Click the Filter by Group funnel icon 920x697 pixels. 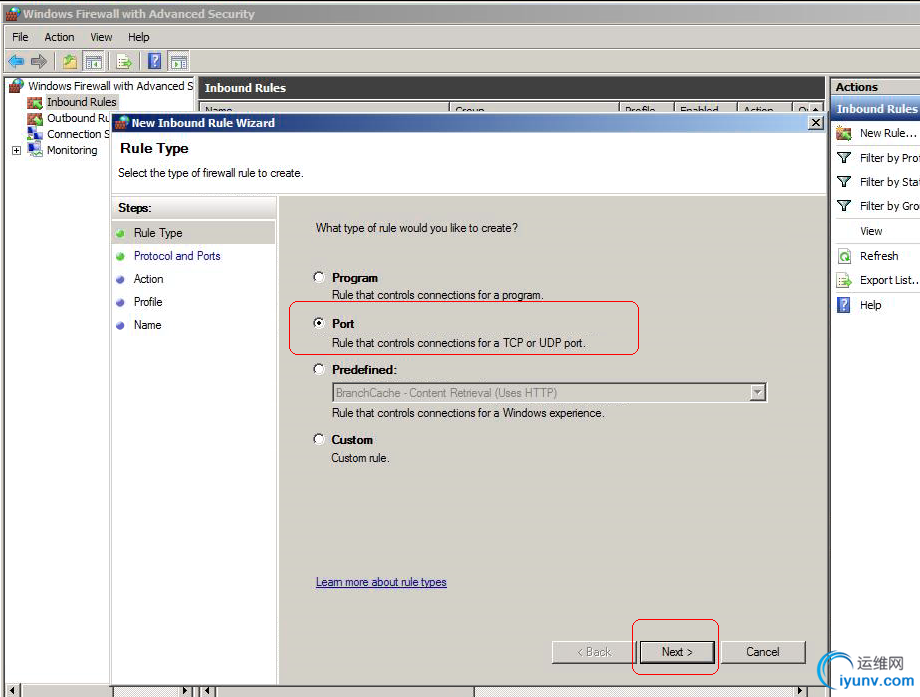(844, 206)
